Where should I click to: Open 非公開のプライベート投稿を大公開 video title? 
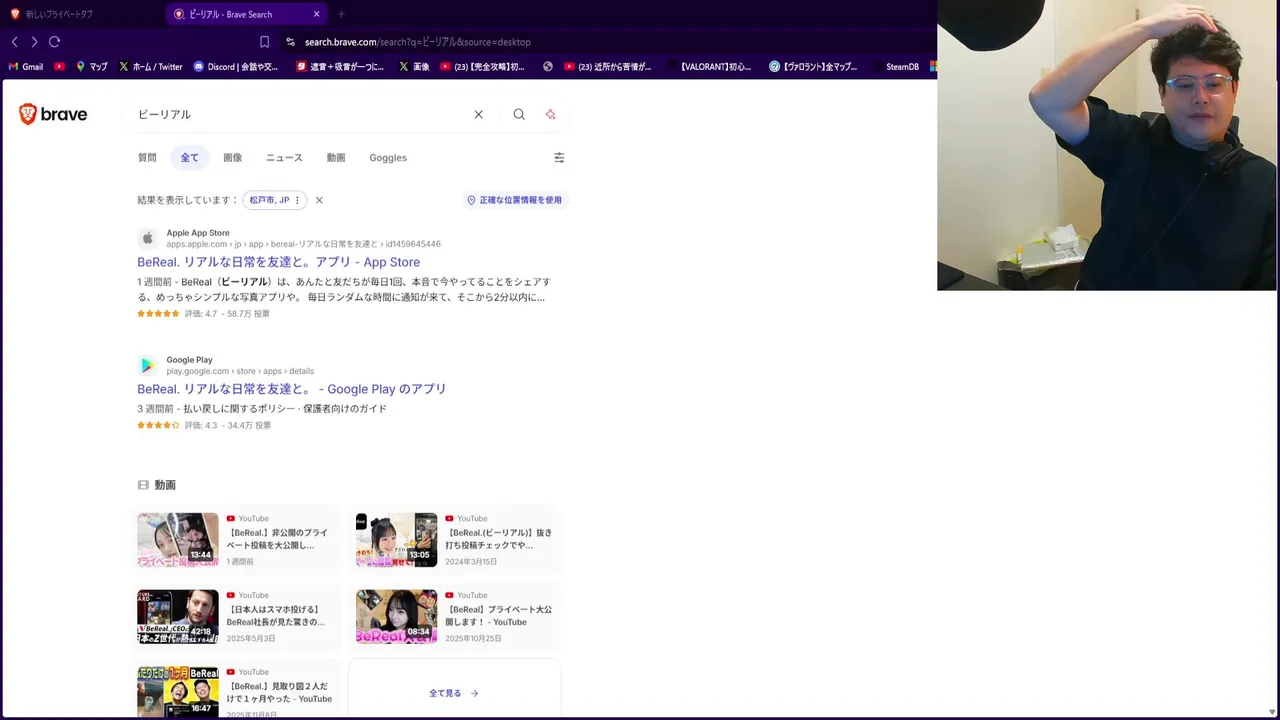[277, 539]
